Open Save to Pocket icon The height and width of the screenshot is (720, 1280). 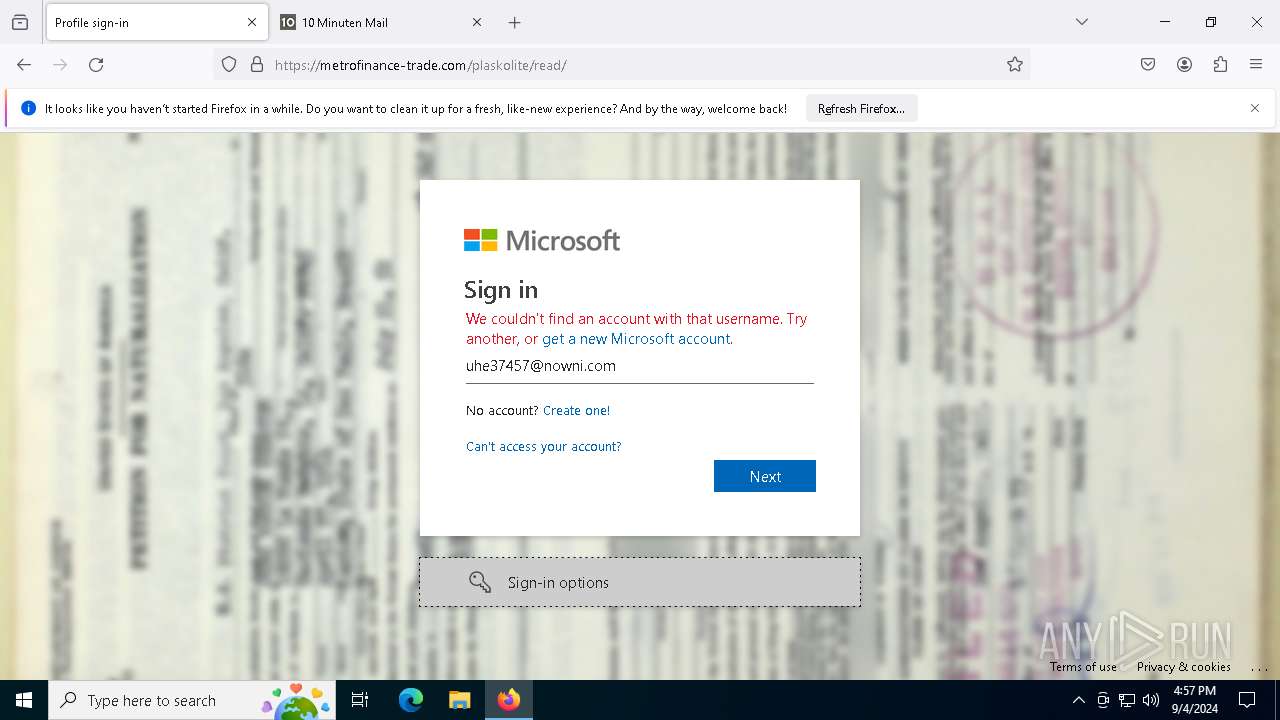point(1148,65)
